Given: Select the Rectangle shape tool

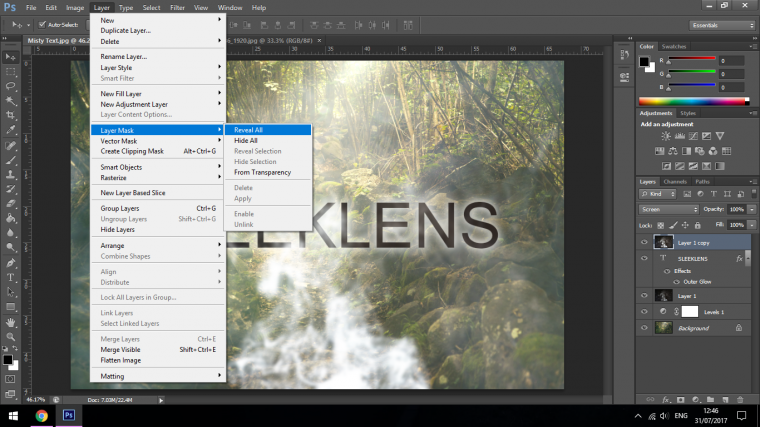Looking at the screenshot, I should click(10, 307).
